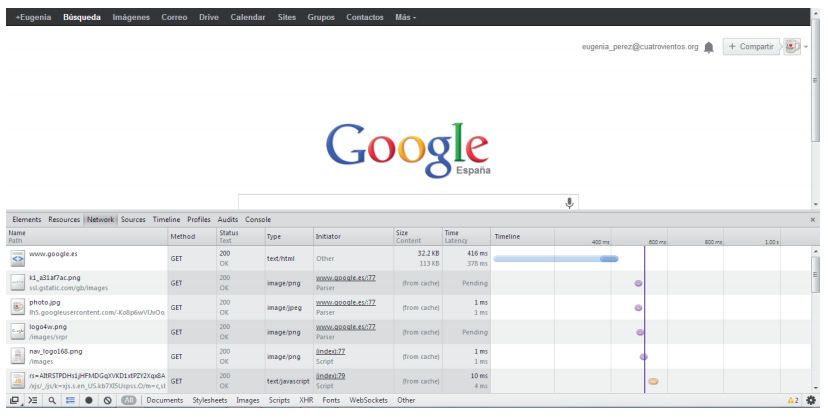Toggle small resource rows icon
Viewport: 828px width, 418px height.
click(70, 401)
